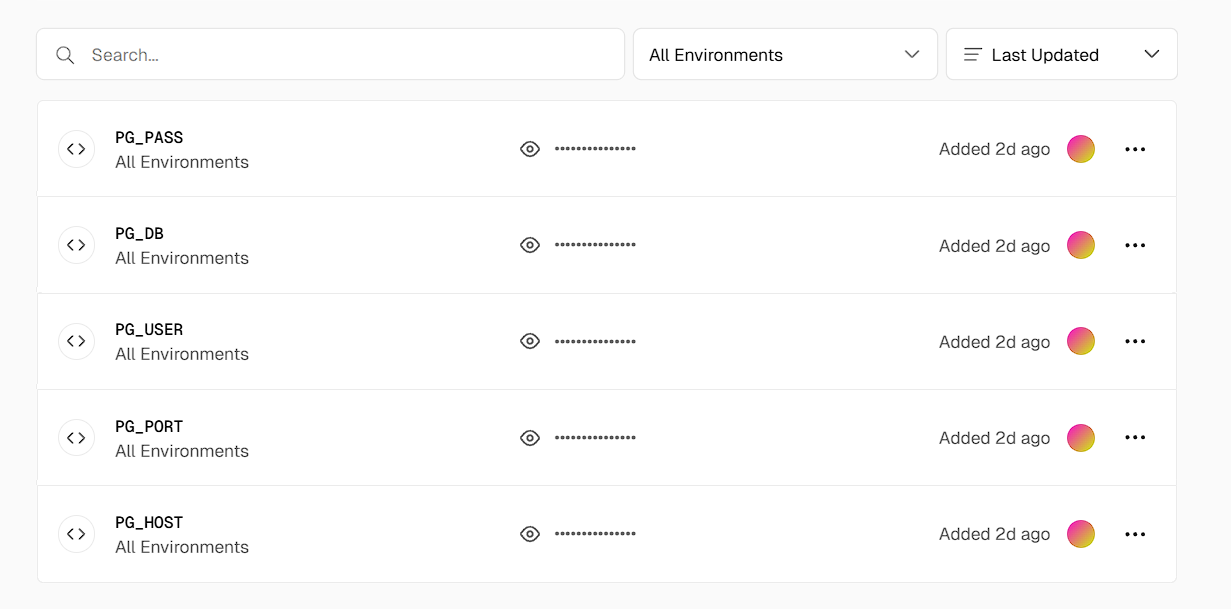Click the code icon beside PG_DB
This screenshot has height=609, width=1231.
(x=76, y=245)
